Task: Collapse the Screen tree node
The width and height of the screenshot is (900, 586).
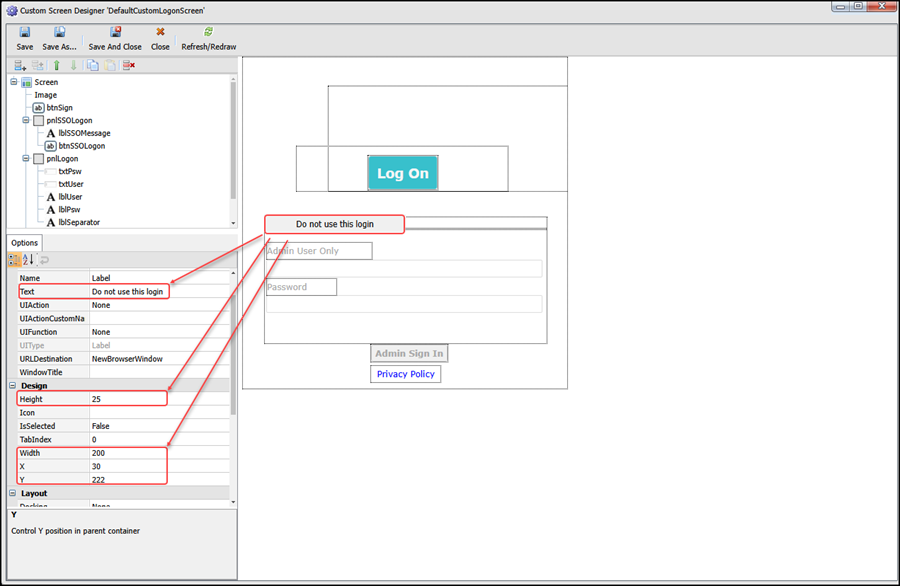Action: (14, 82)
